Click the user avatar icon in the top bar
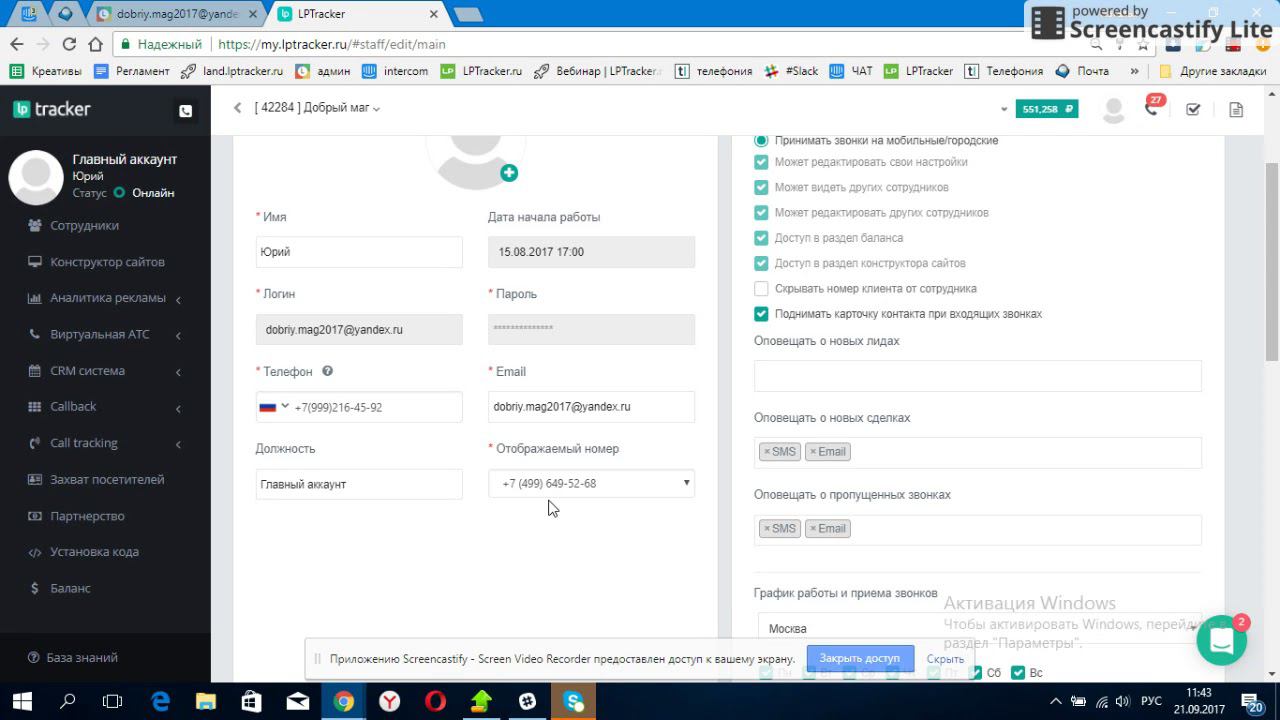Screen dimensions: 1280x720 click(x=1113, y=109)
